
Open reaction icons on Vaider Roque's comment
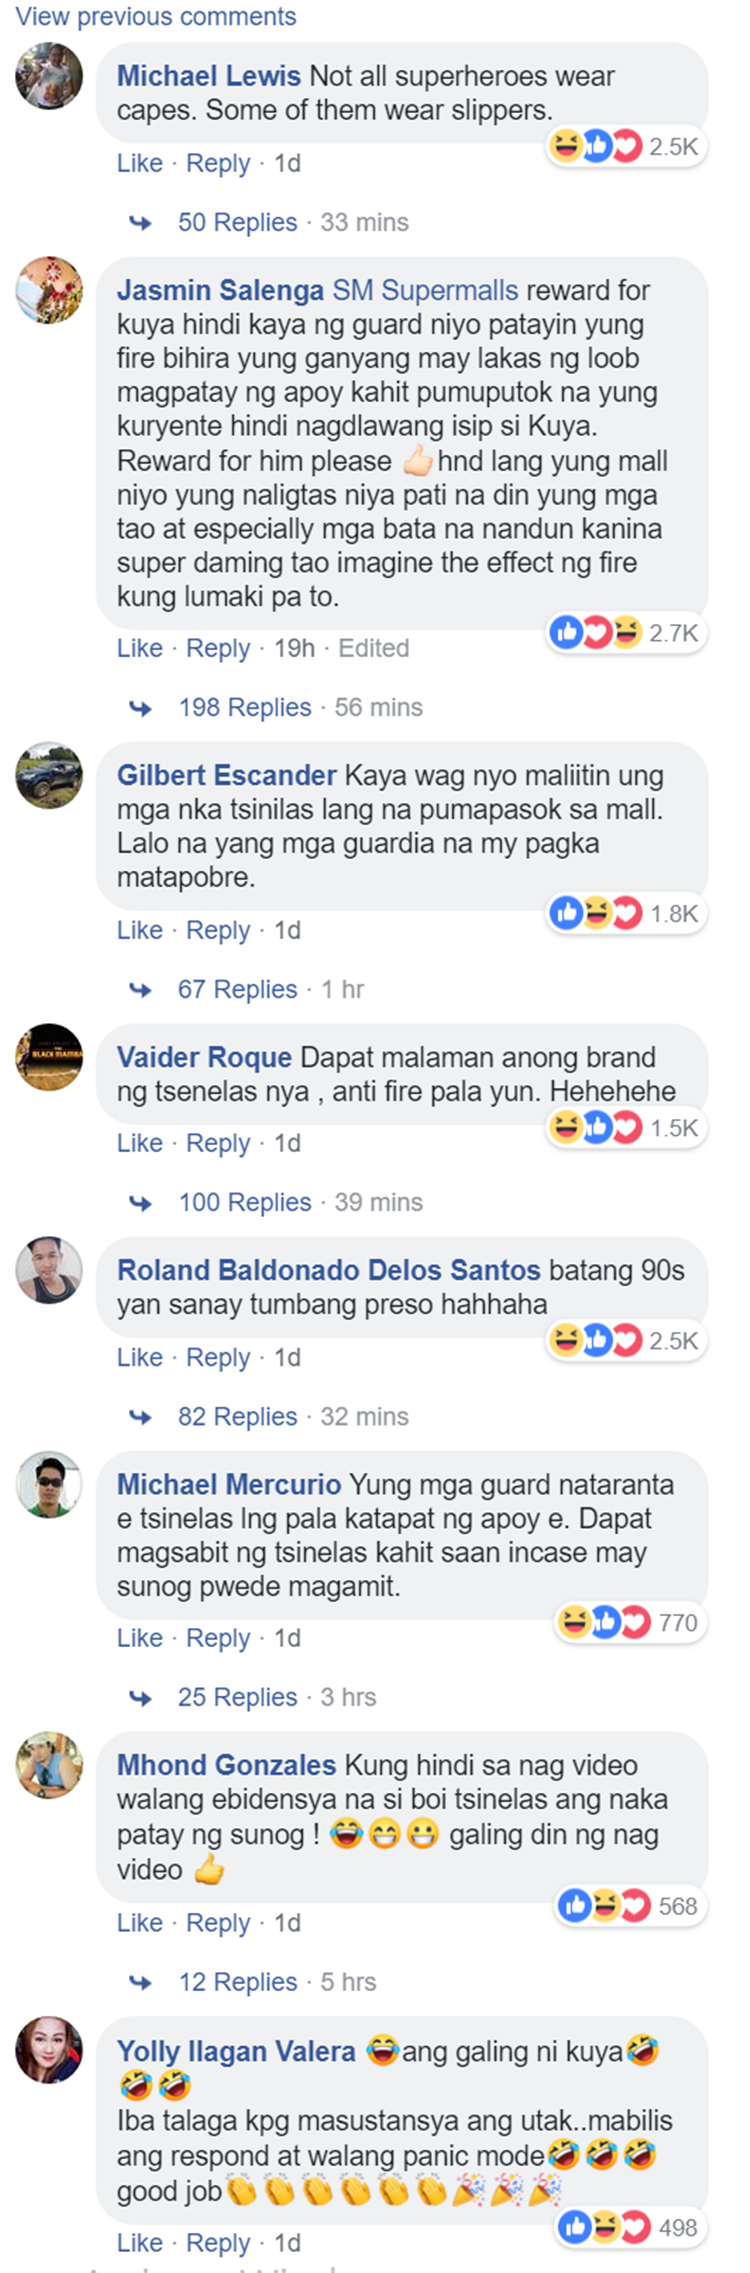click(595, 1127)
